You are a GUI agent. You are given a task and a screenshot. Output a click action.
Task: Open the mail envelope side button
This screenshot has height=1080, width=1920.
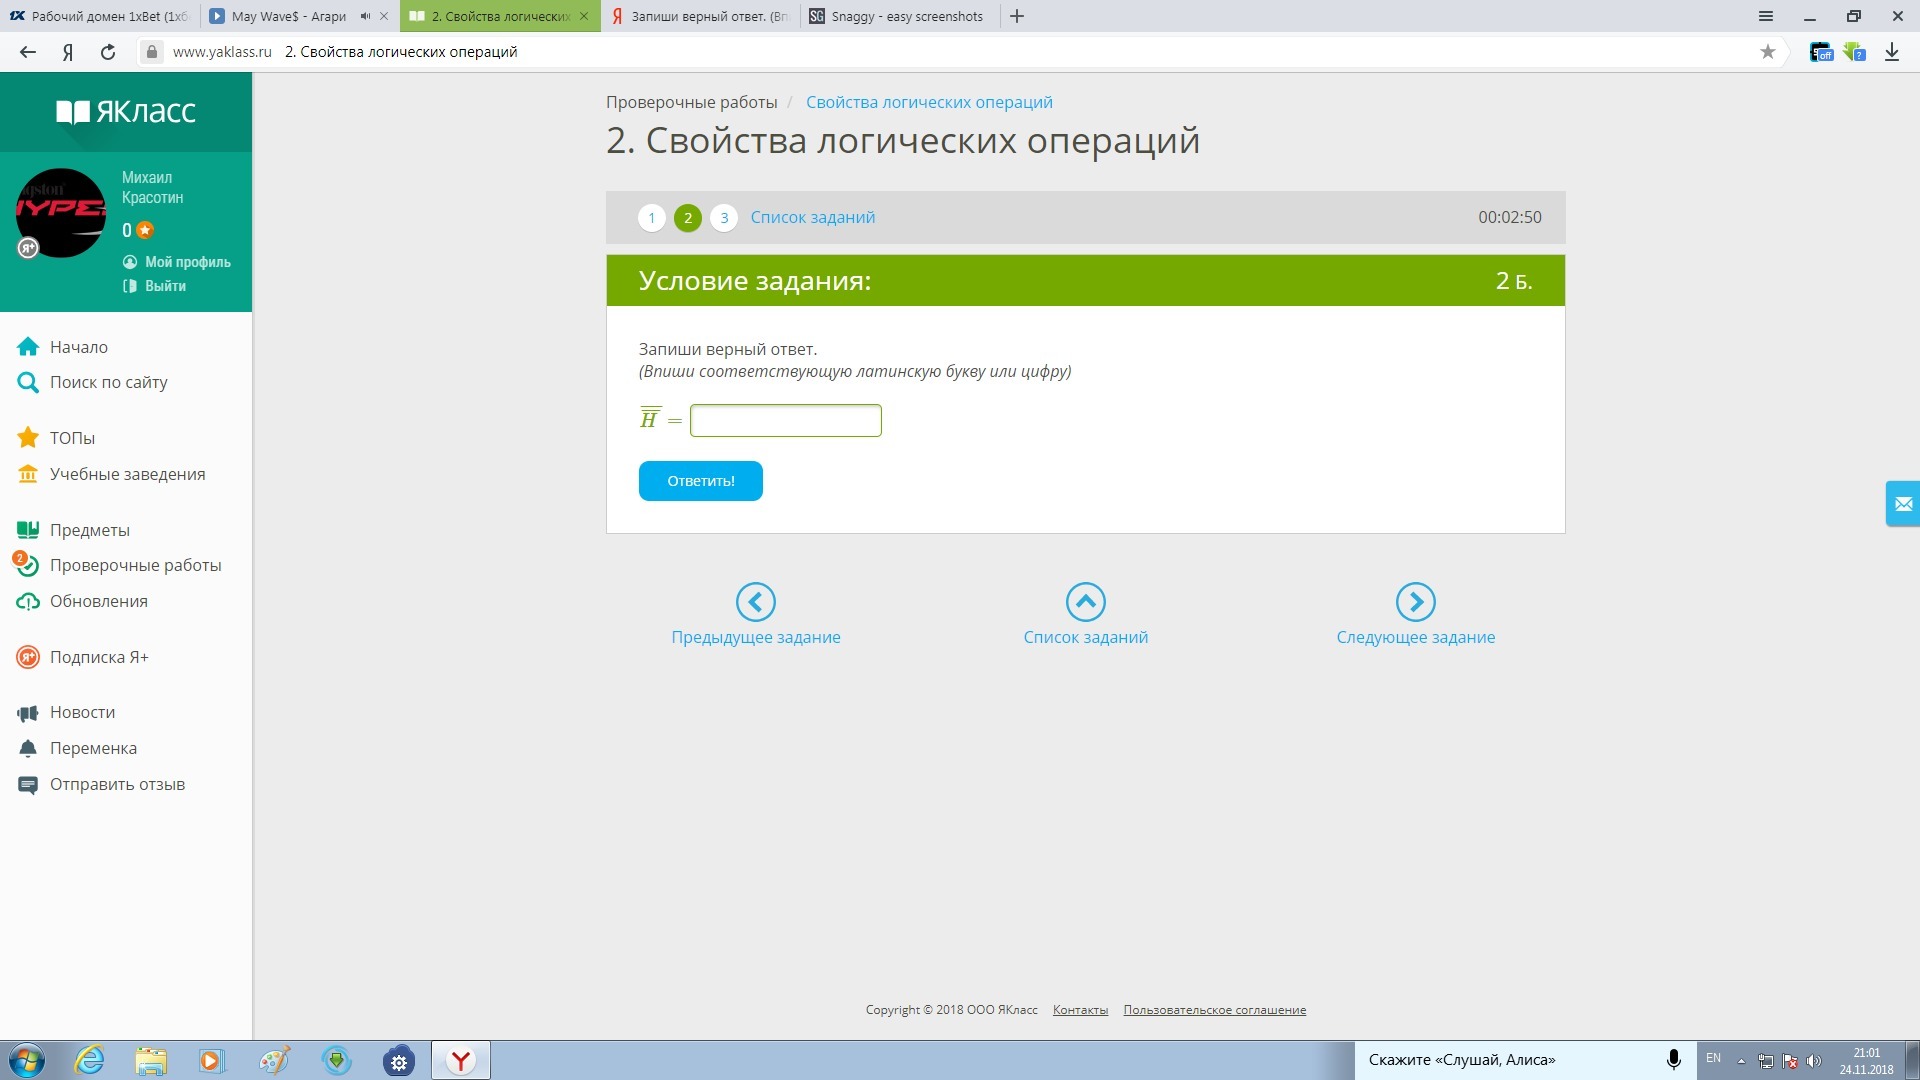[x=1903, y=504]
